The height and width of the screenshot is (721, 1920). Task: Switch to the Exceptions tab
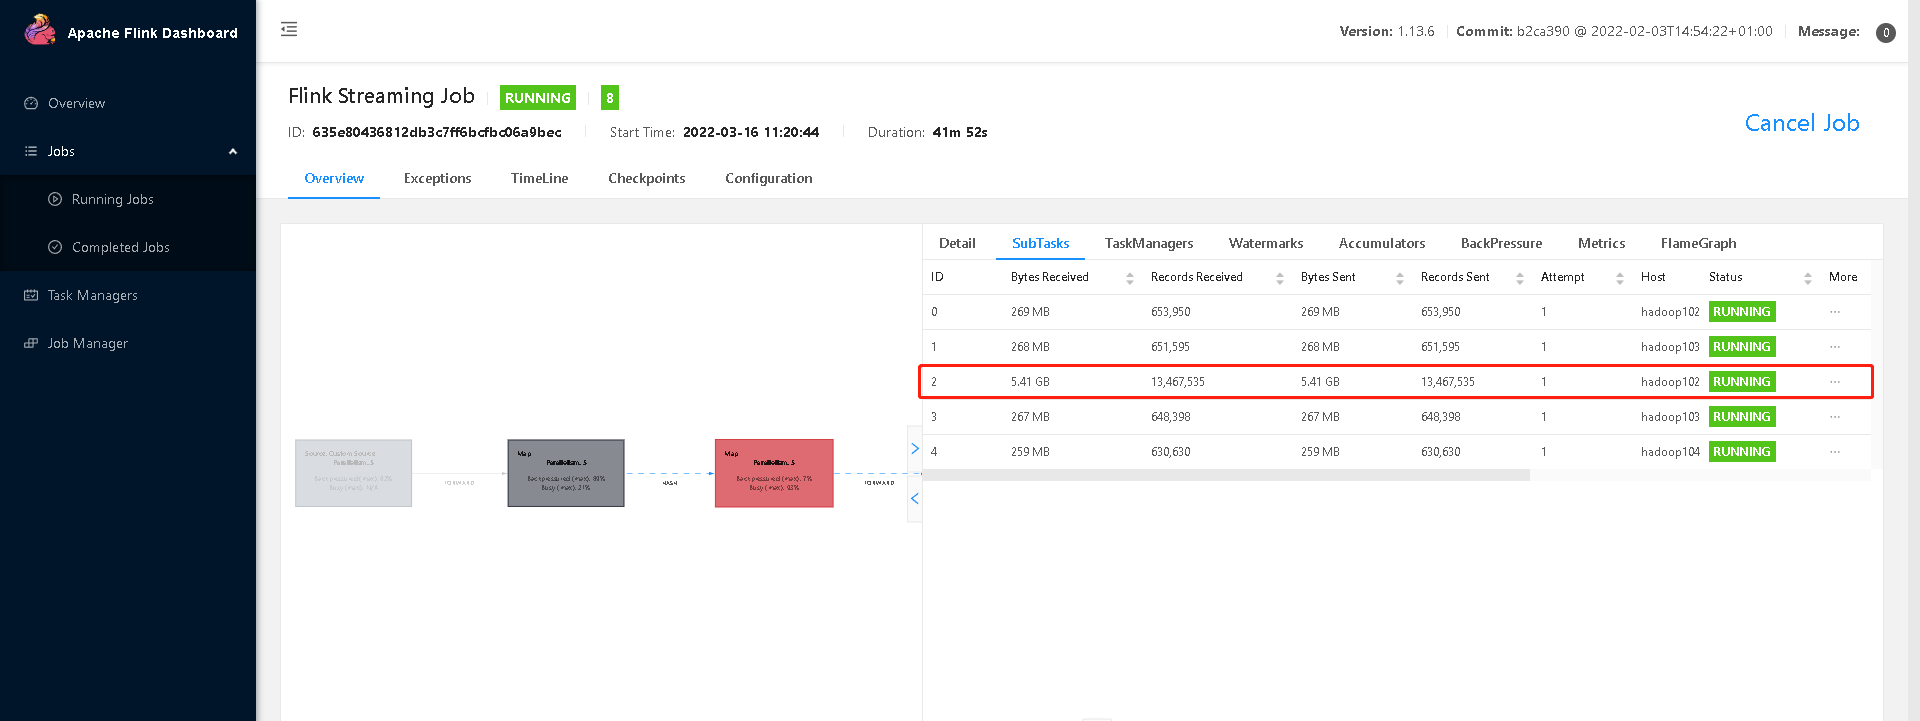coord(437,178)
